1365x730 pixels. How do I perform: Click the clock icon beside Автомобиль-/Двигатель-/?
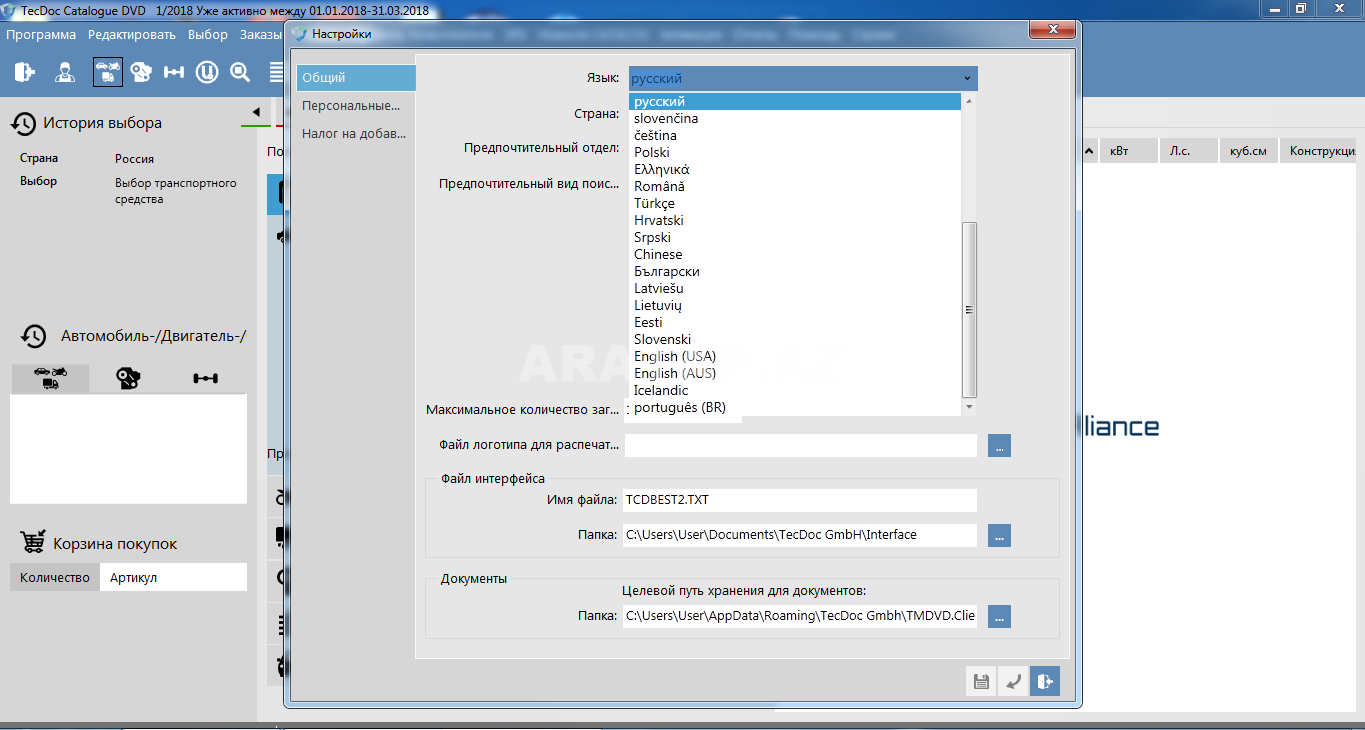[x=34, y=336]
